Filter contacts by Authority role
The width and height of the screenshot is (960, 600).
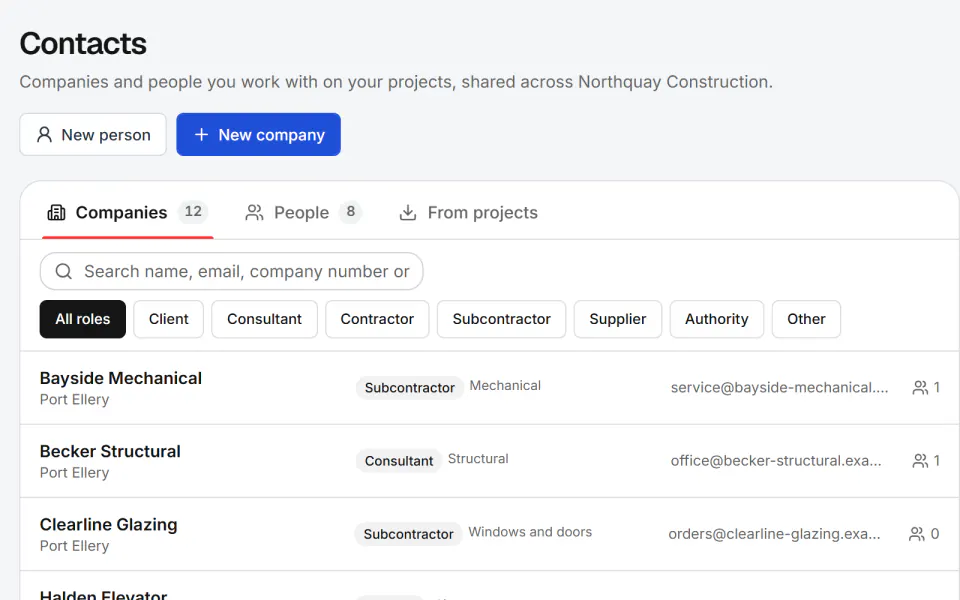[x=716, y=319]
